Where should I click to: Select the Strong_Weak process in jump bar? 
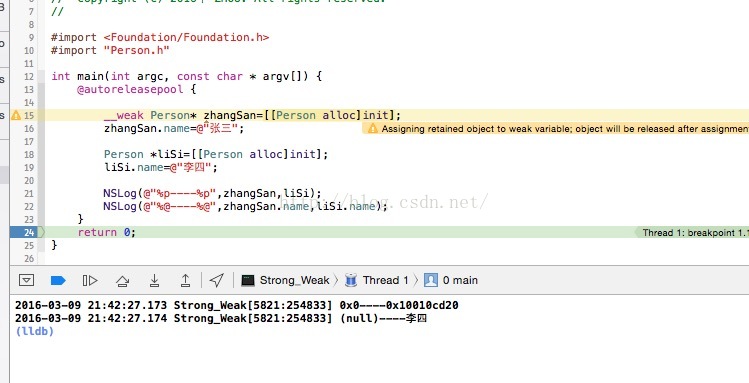coord(285,280)
